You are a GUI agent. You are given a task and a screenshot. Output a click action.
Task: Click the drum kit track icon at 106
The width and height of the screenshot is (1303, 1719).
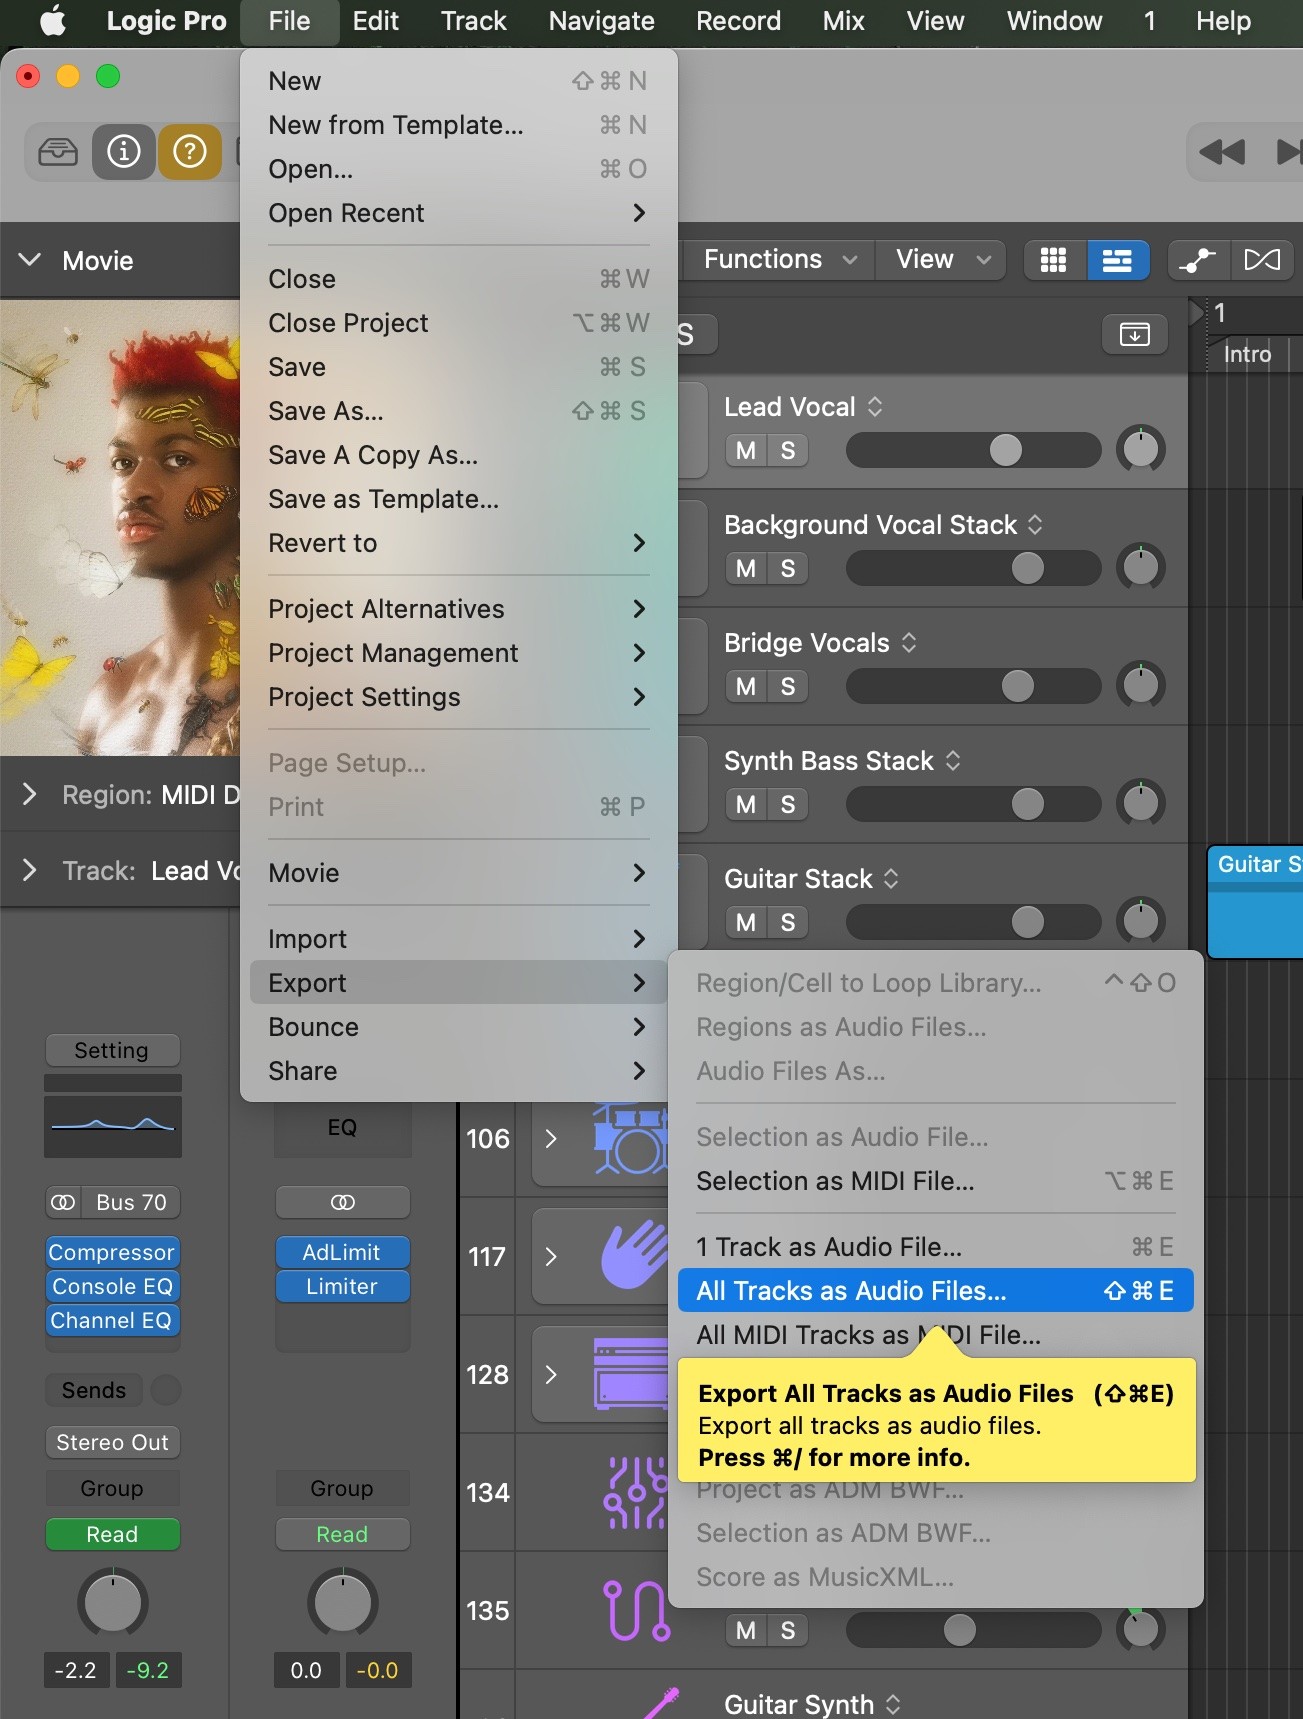[x=630, y=1139]
